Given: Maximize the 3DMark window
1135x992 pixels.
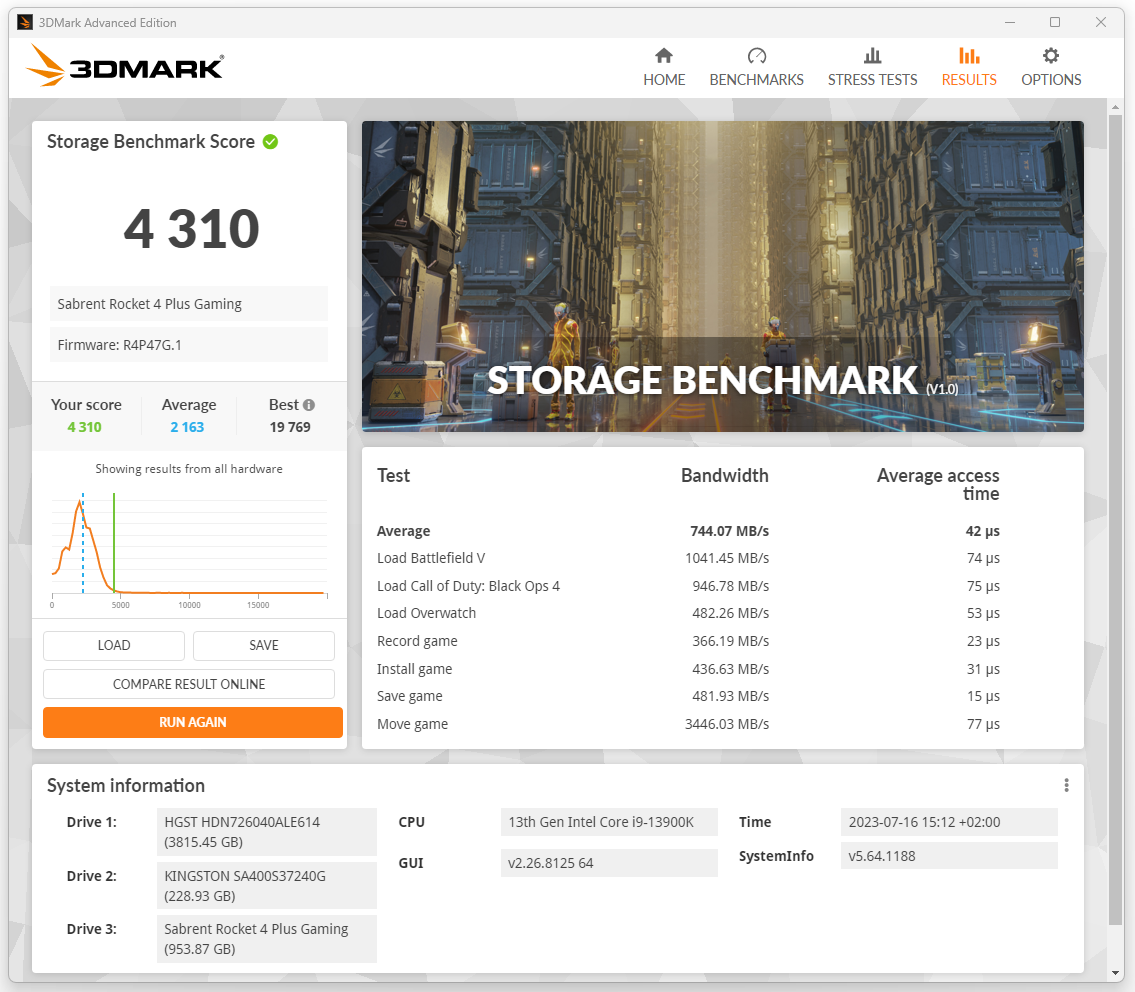Looking at the screenshot, I should tap(1055, 22).
